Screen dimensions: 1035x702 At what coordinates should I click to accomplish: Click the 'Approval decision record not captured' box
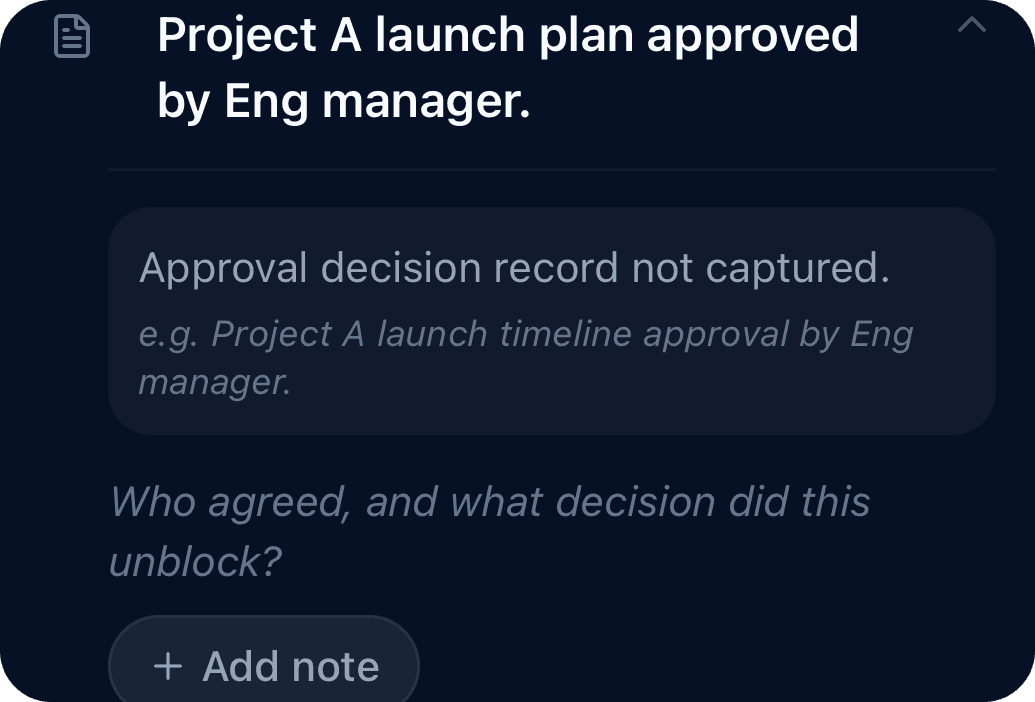click(516, 268)
